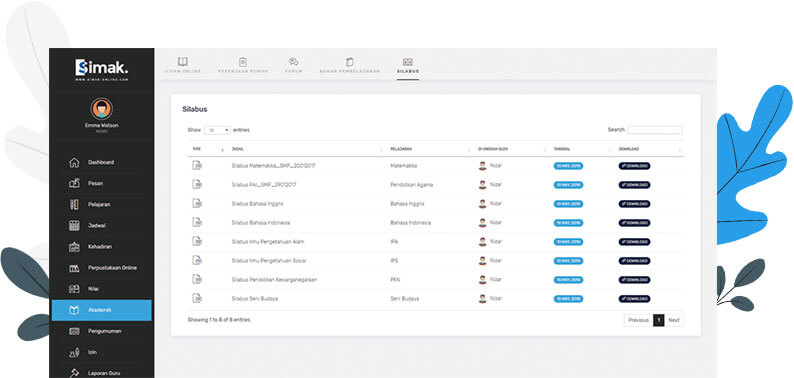794x378 pixels.
Task: Select the Kehadiran attendance icon
Action: tap(74, 247)
